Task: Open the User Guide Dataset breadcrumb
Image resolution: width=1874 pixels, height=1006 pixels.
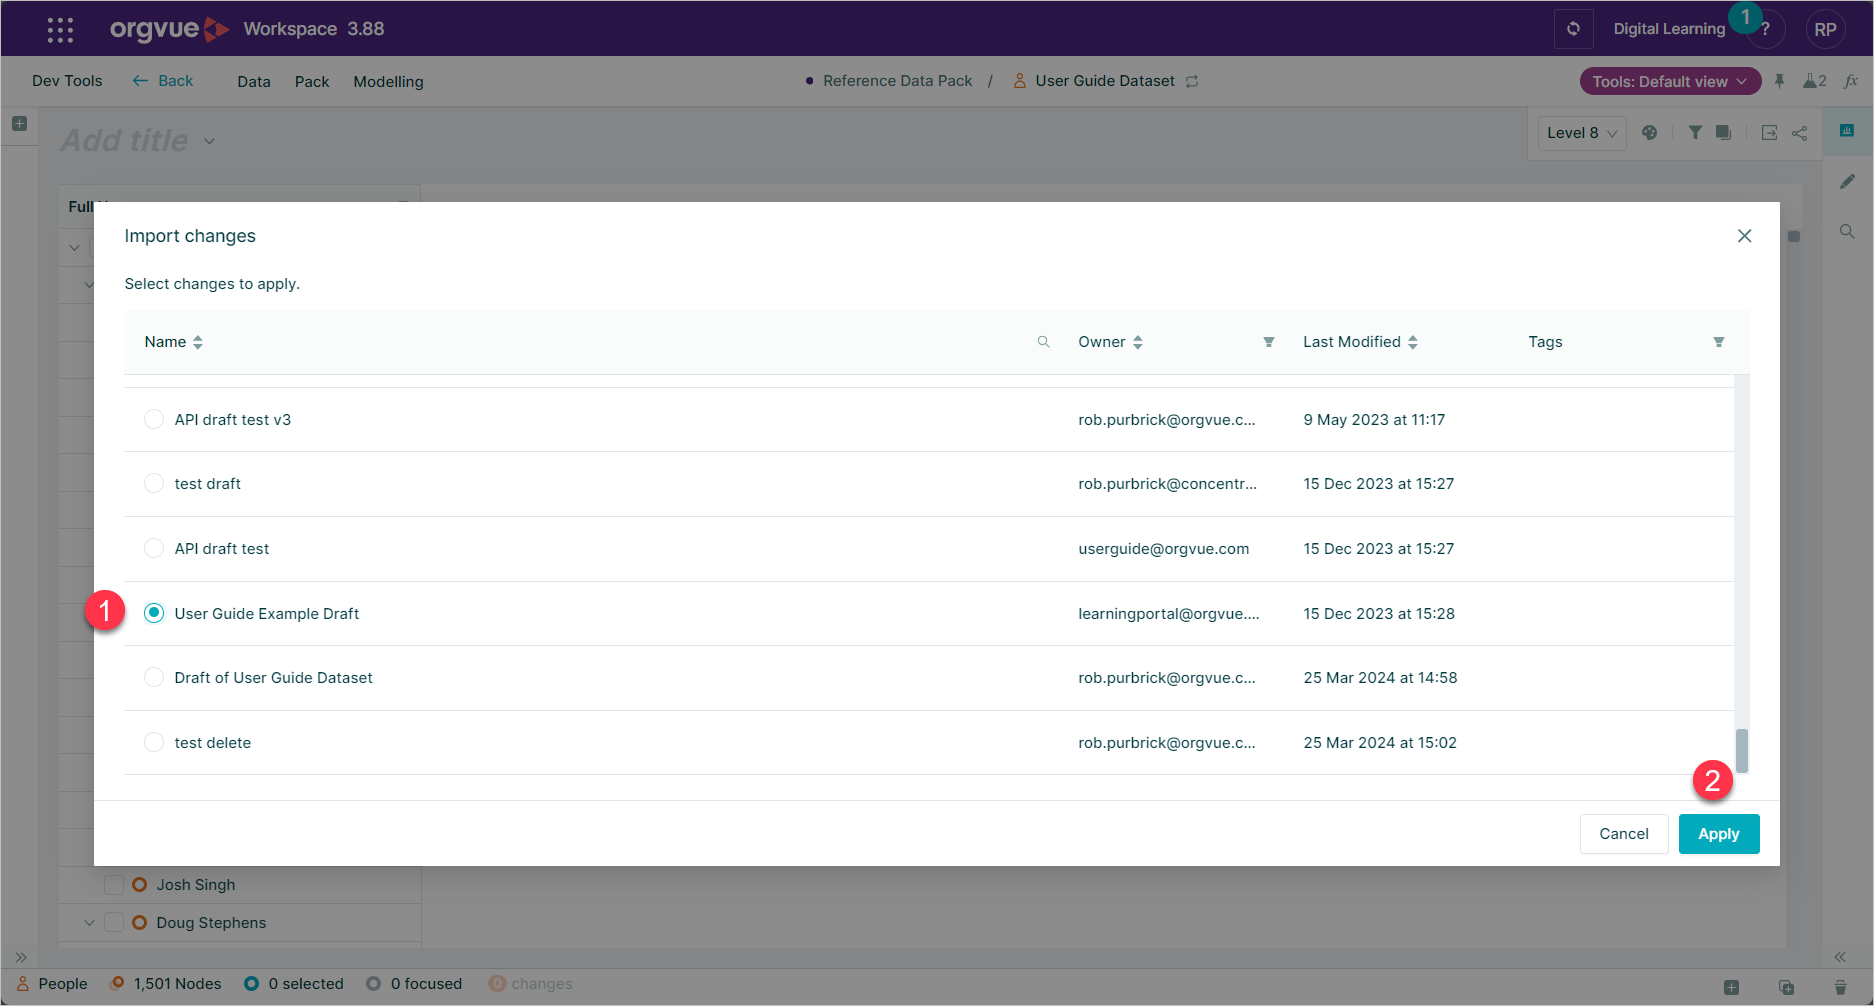Action: tap(1105, 81)
